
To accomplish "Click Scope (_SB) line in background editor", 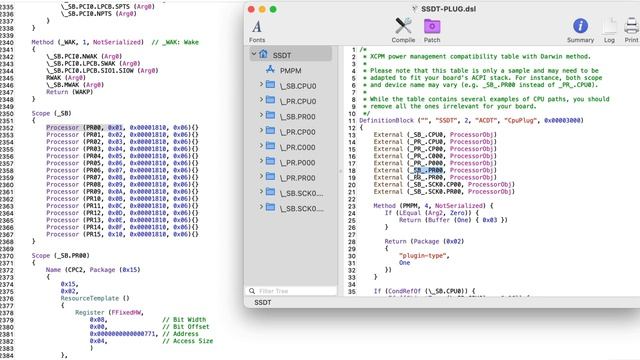I will coord(51,113).
